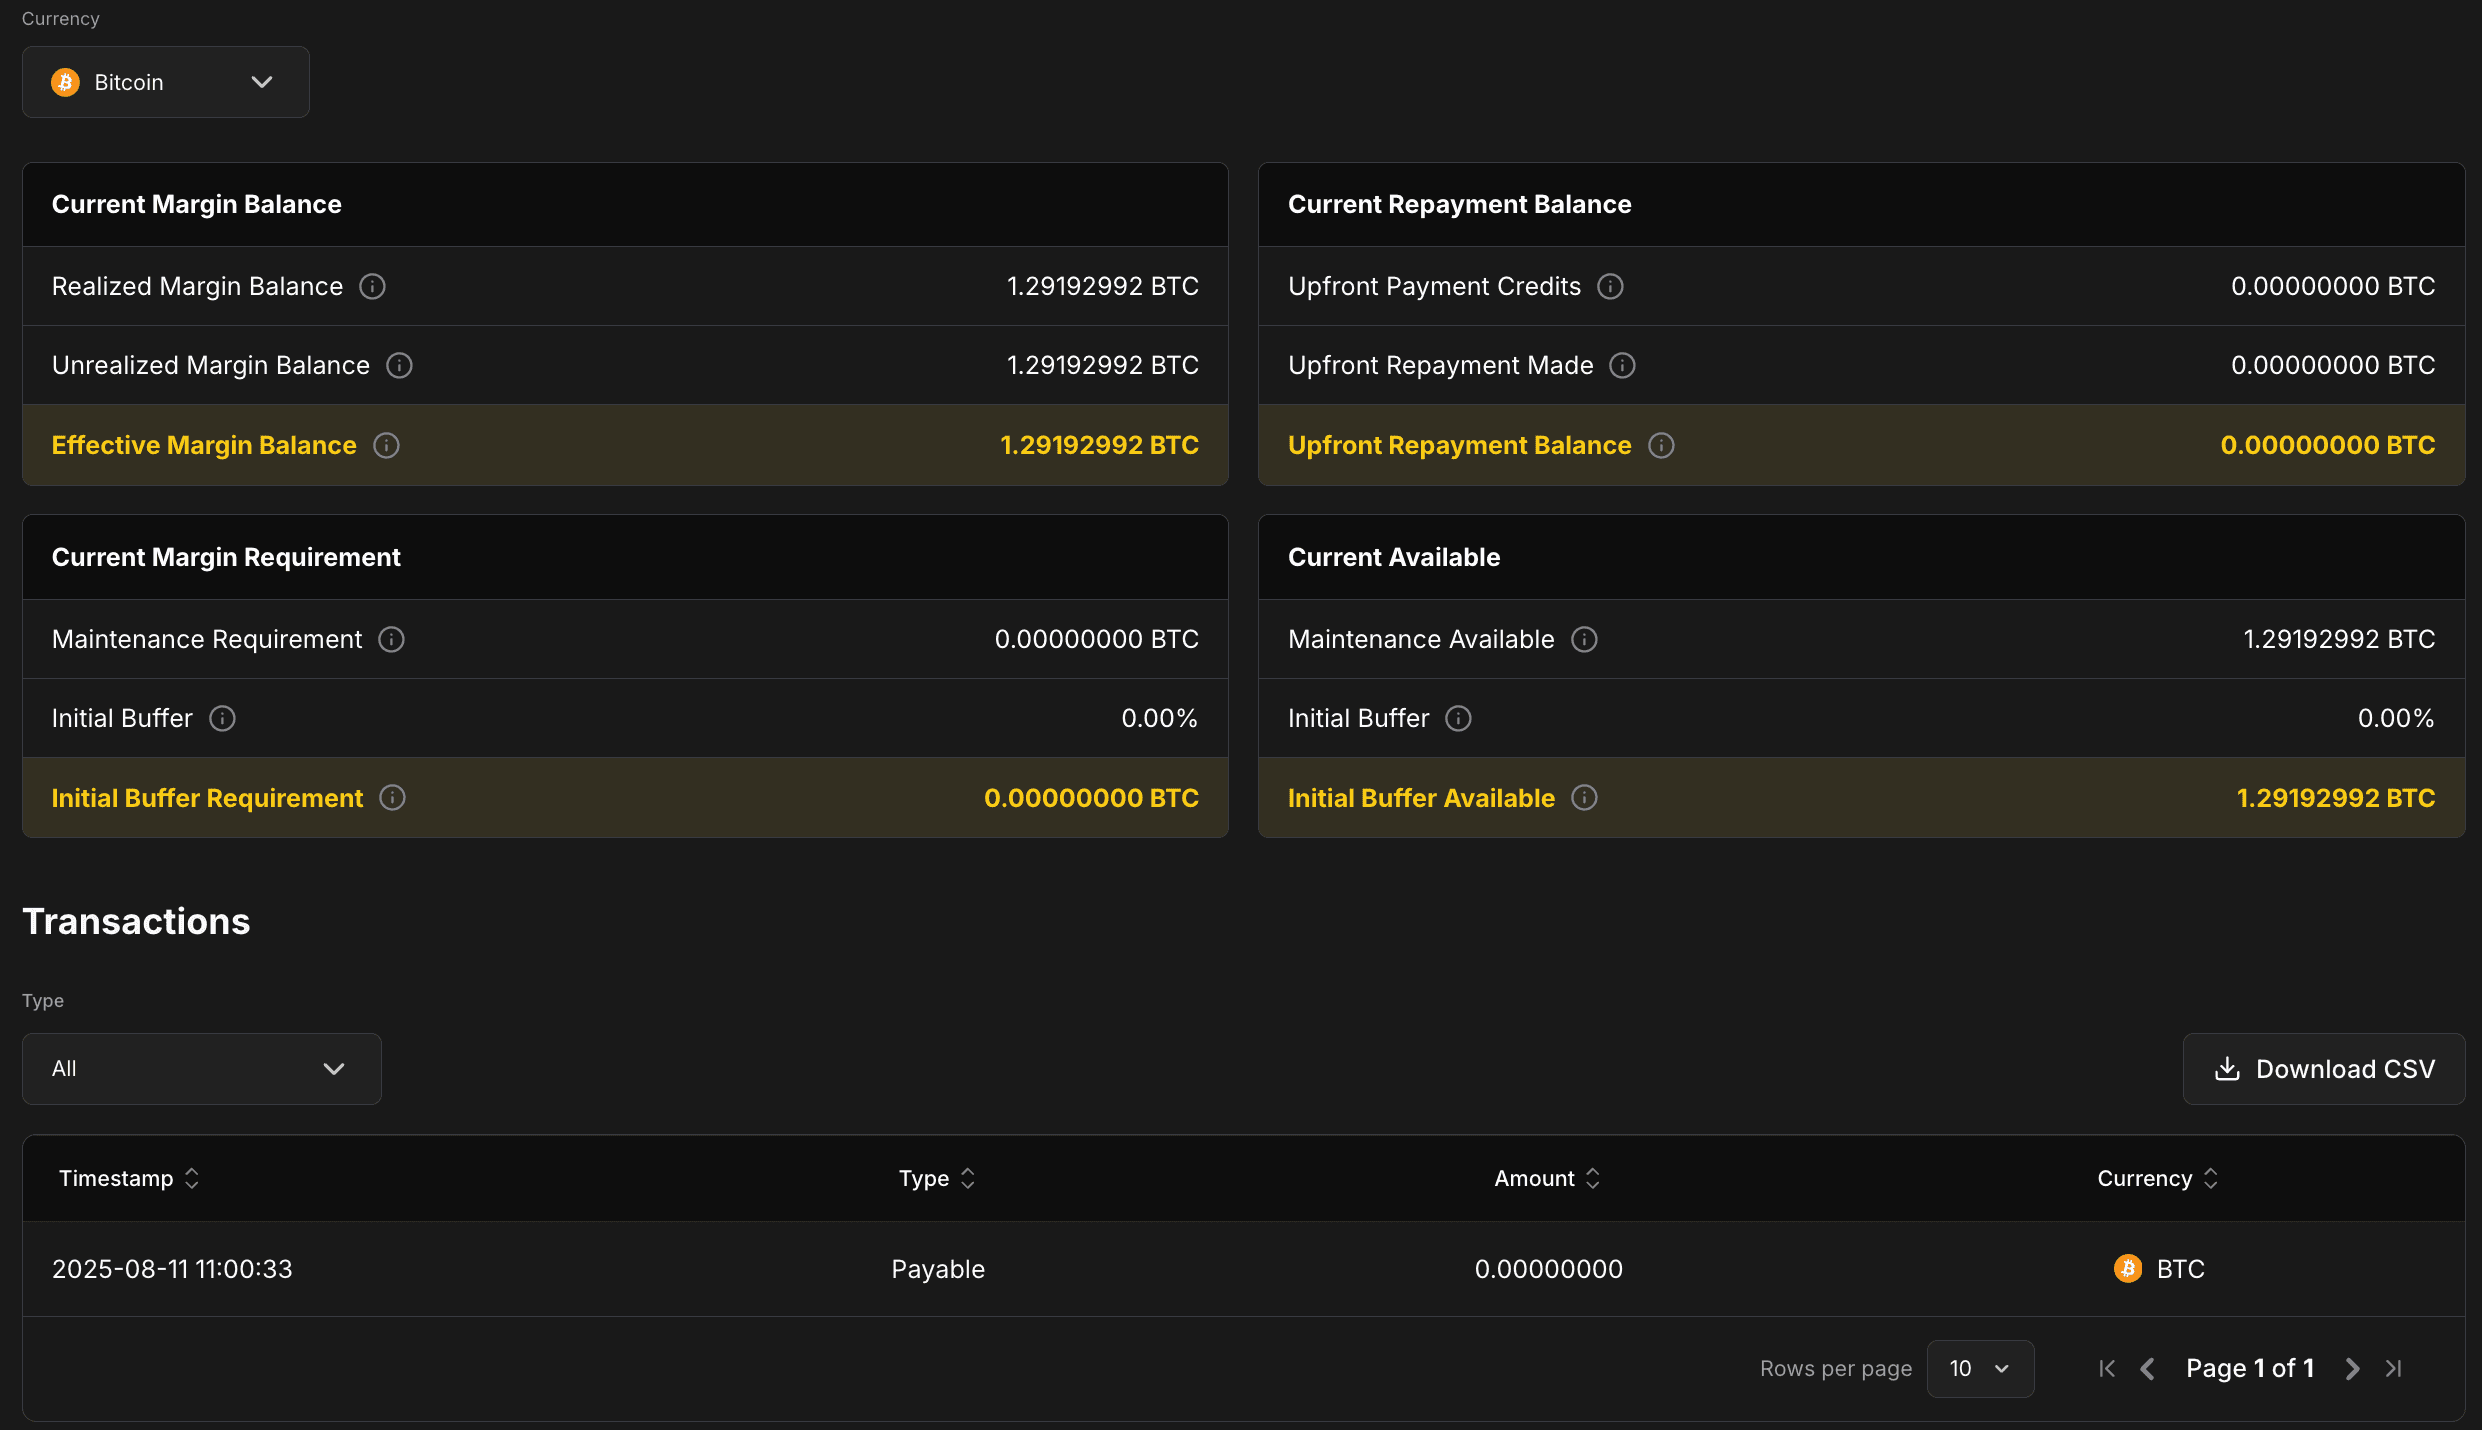2482x1430 pixels.
Task: Click the previous page chevron
Action: (2148, 1368)
